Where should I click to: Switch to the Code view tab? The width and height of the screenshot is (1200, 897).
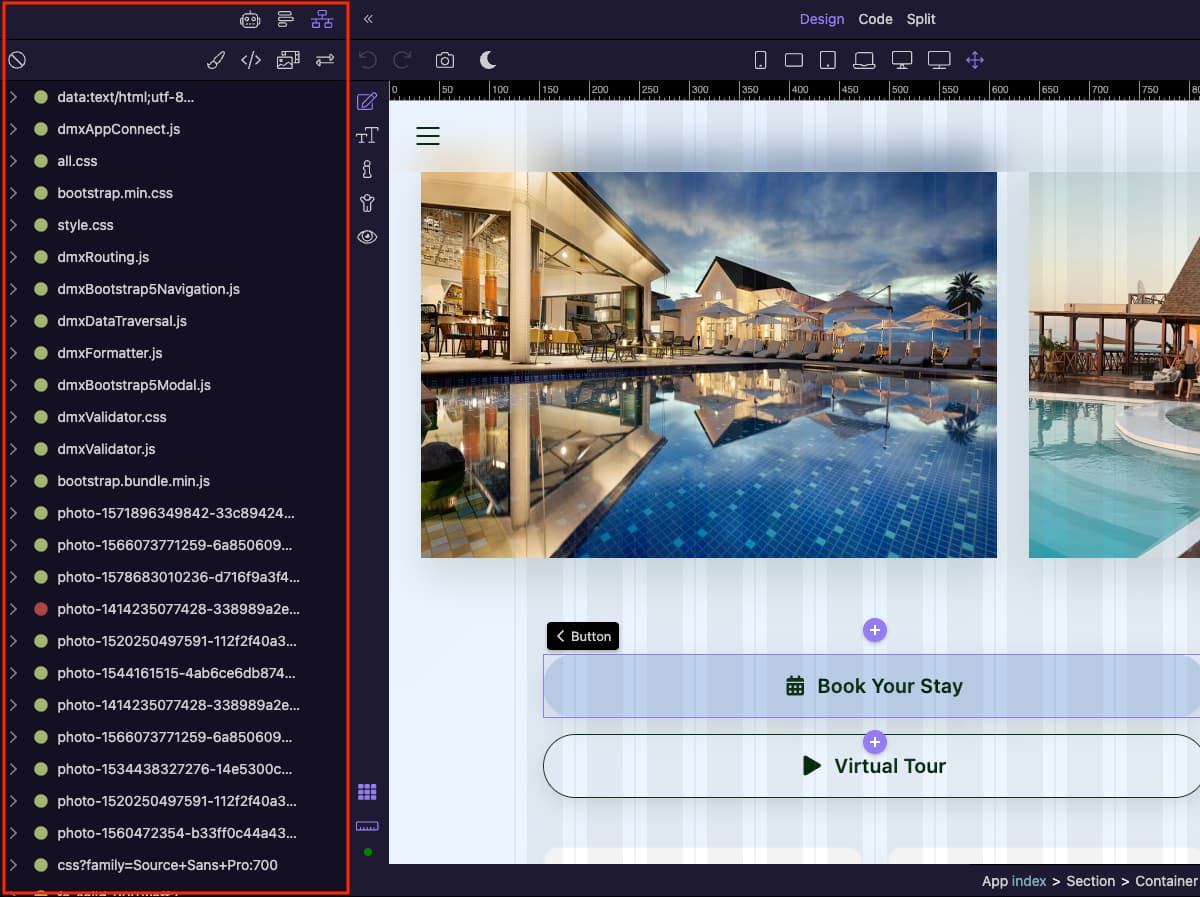tap(875, 19)
